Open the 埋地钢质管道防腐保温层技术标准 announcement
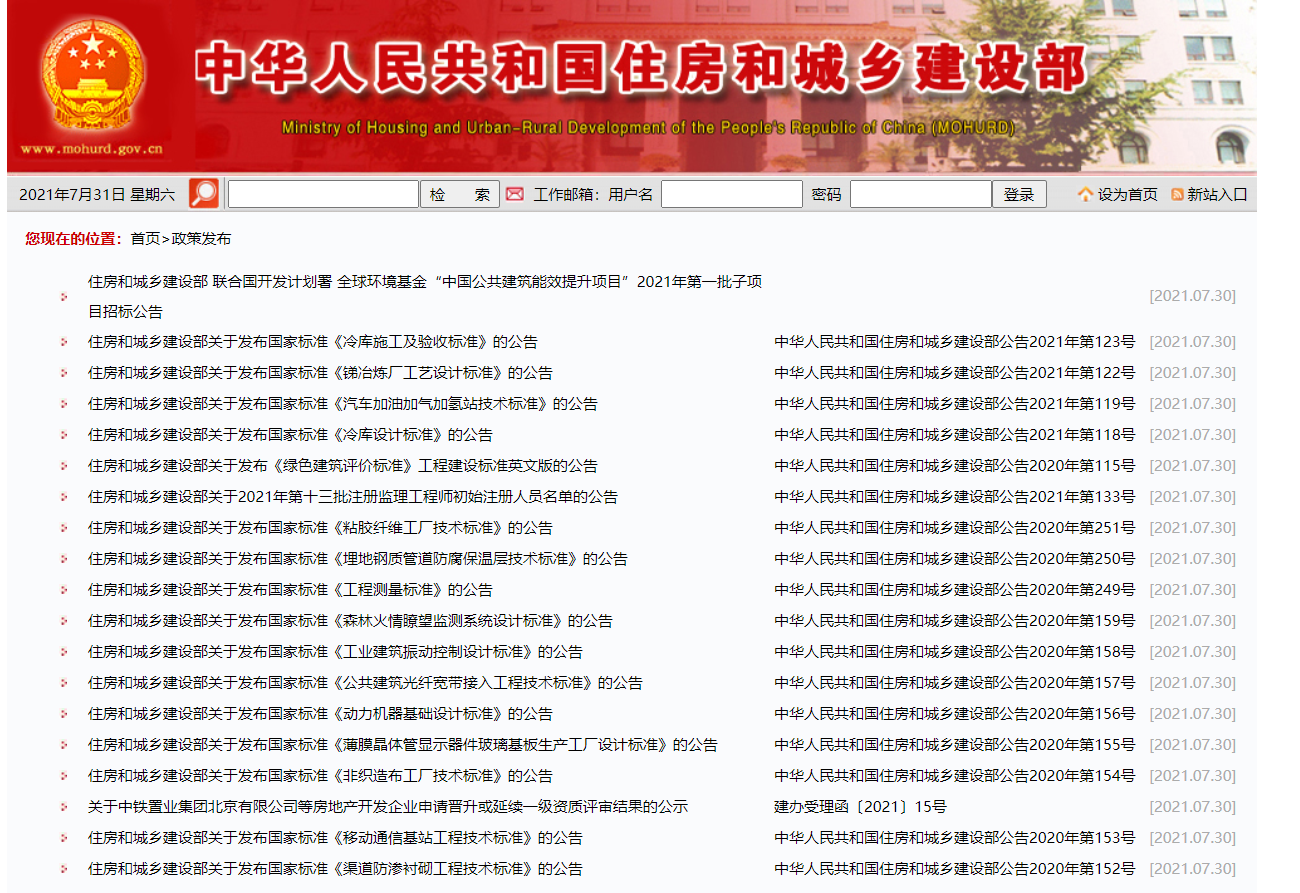The width and height of the screenshot is (1300, 893). pyautogui.click(x=357, y=559)
